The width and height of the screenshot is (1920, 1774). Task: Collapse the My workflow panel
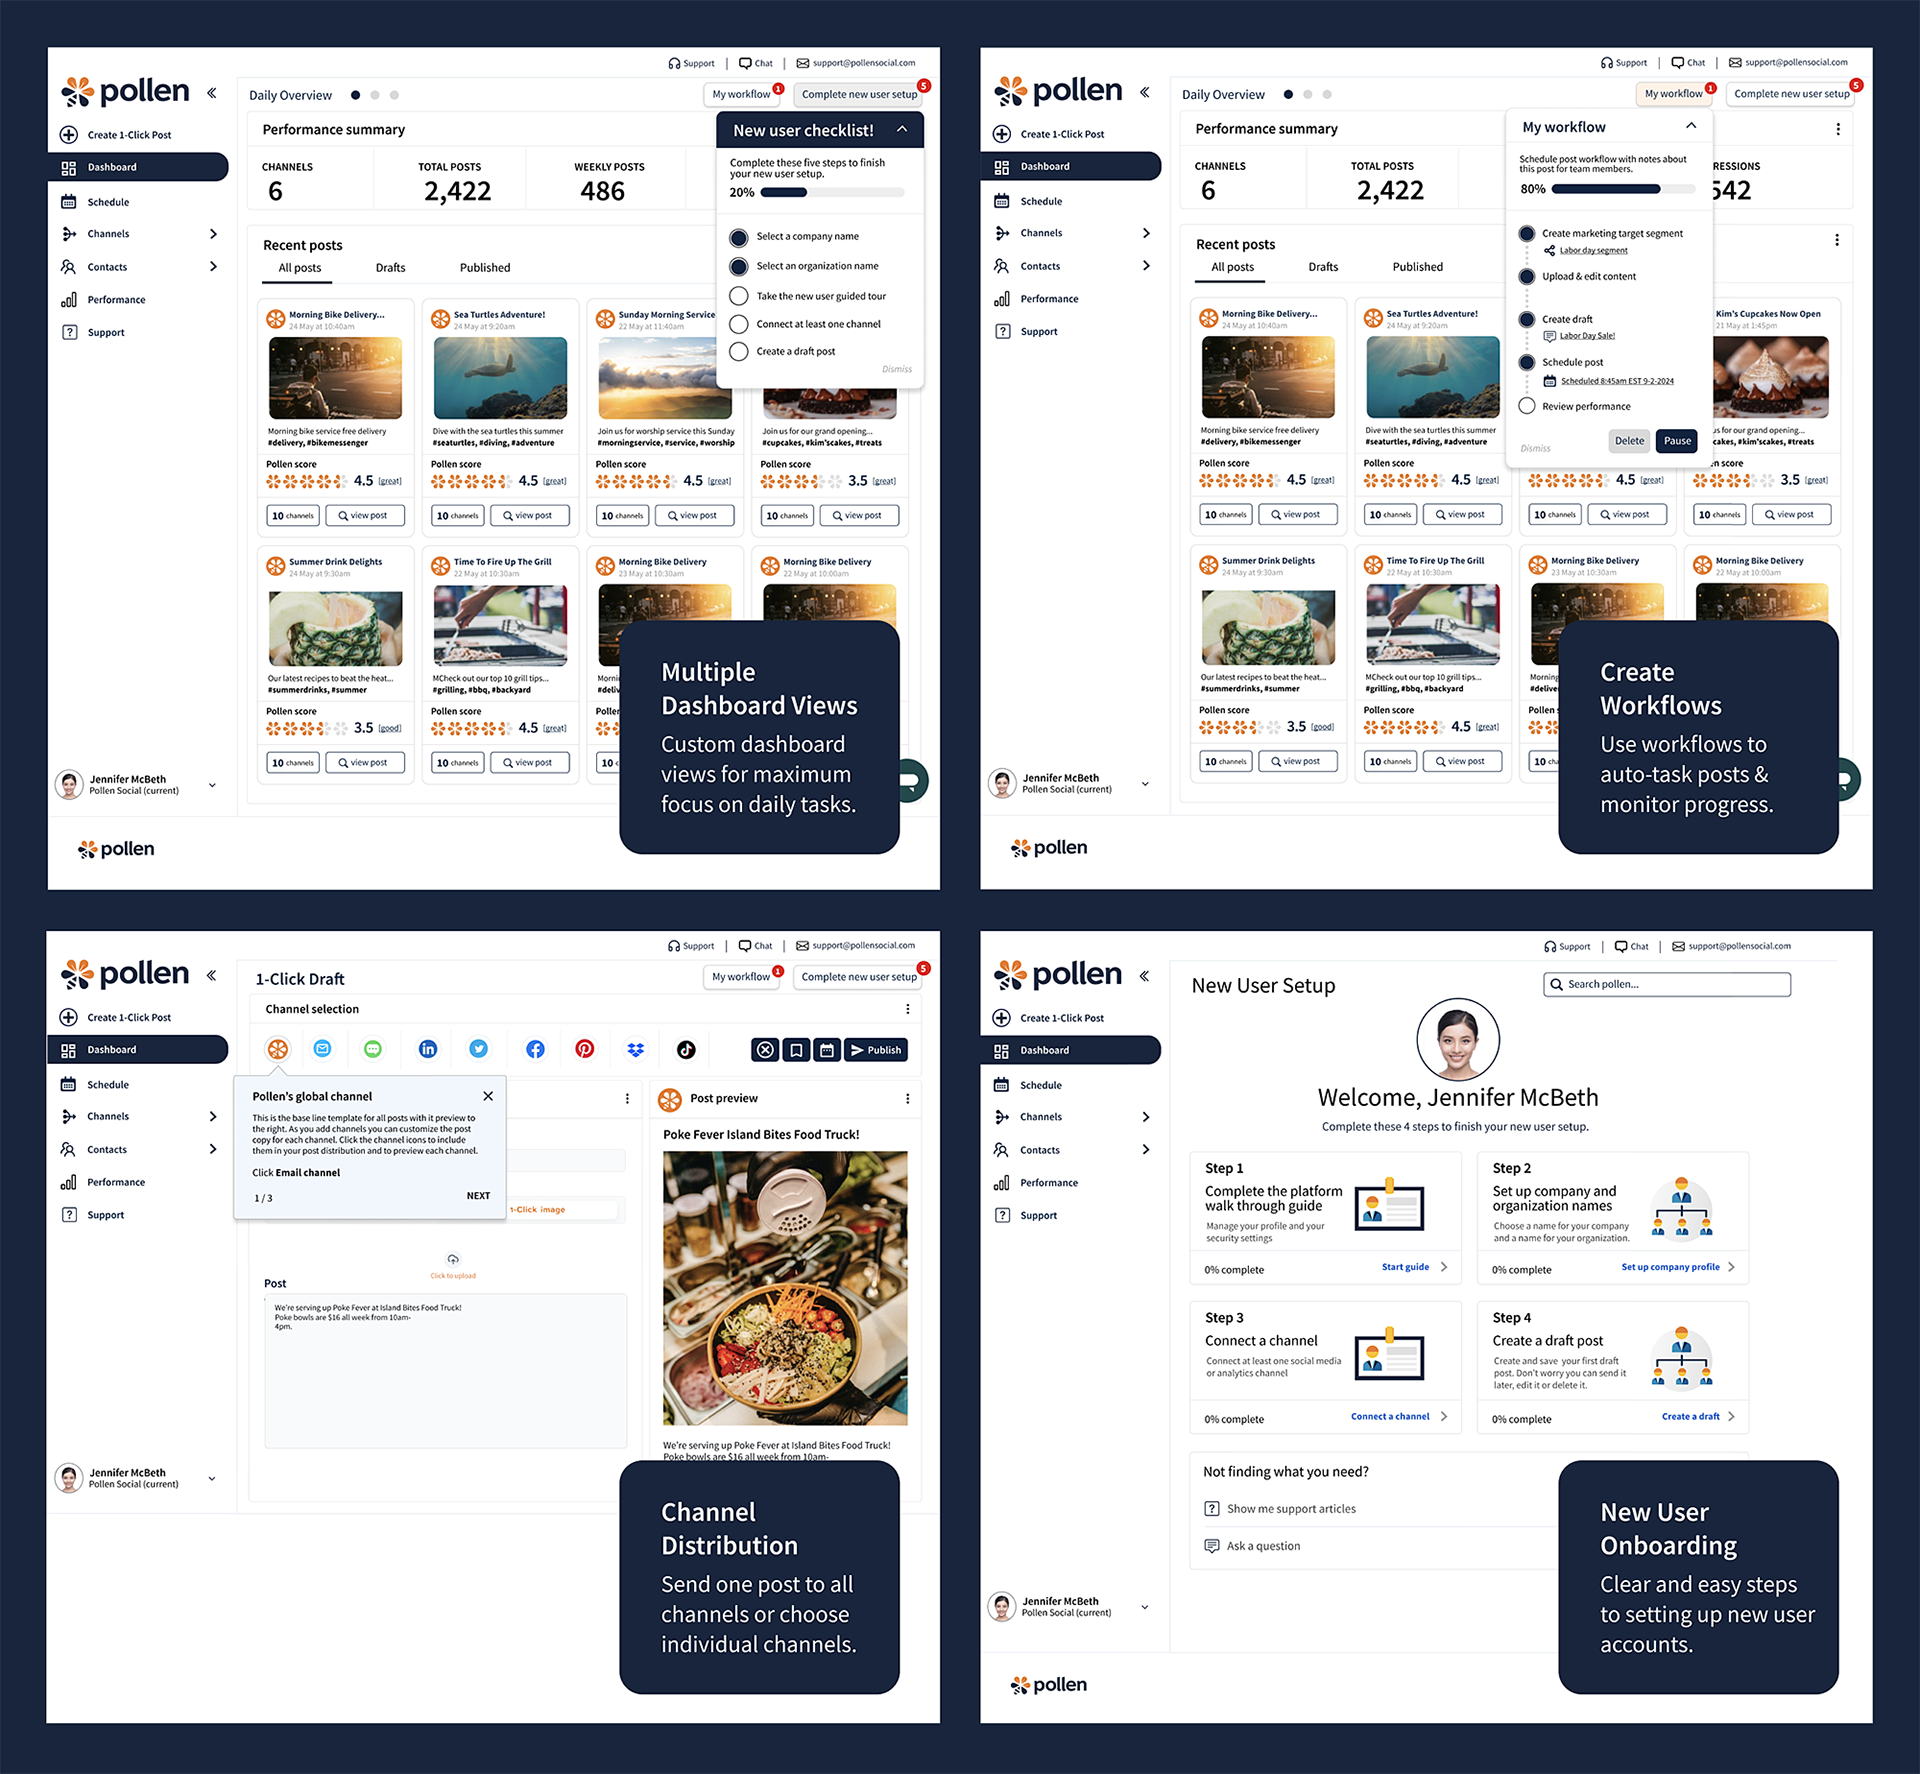point(1691,126)
